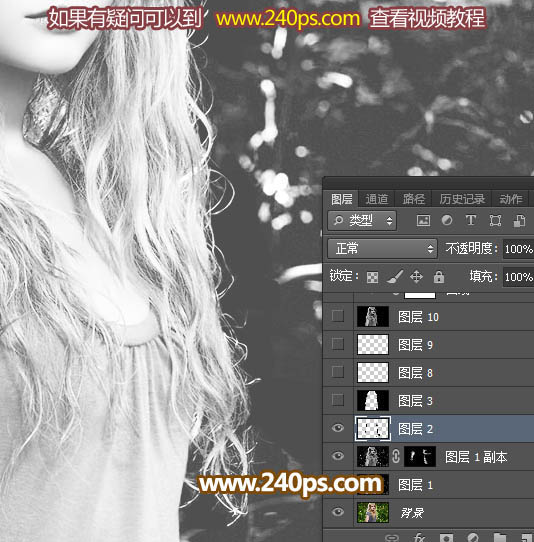Click the 不透明度 100% opacity field
Viewport: 534px width, 542px height.
[x=518, y=249]
